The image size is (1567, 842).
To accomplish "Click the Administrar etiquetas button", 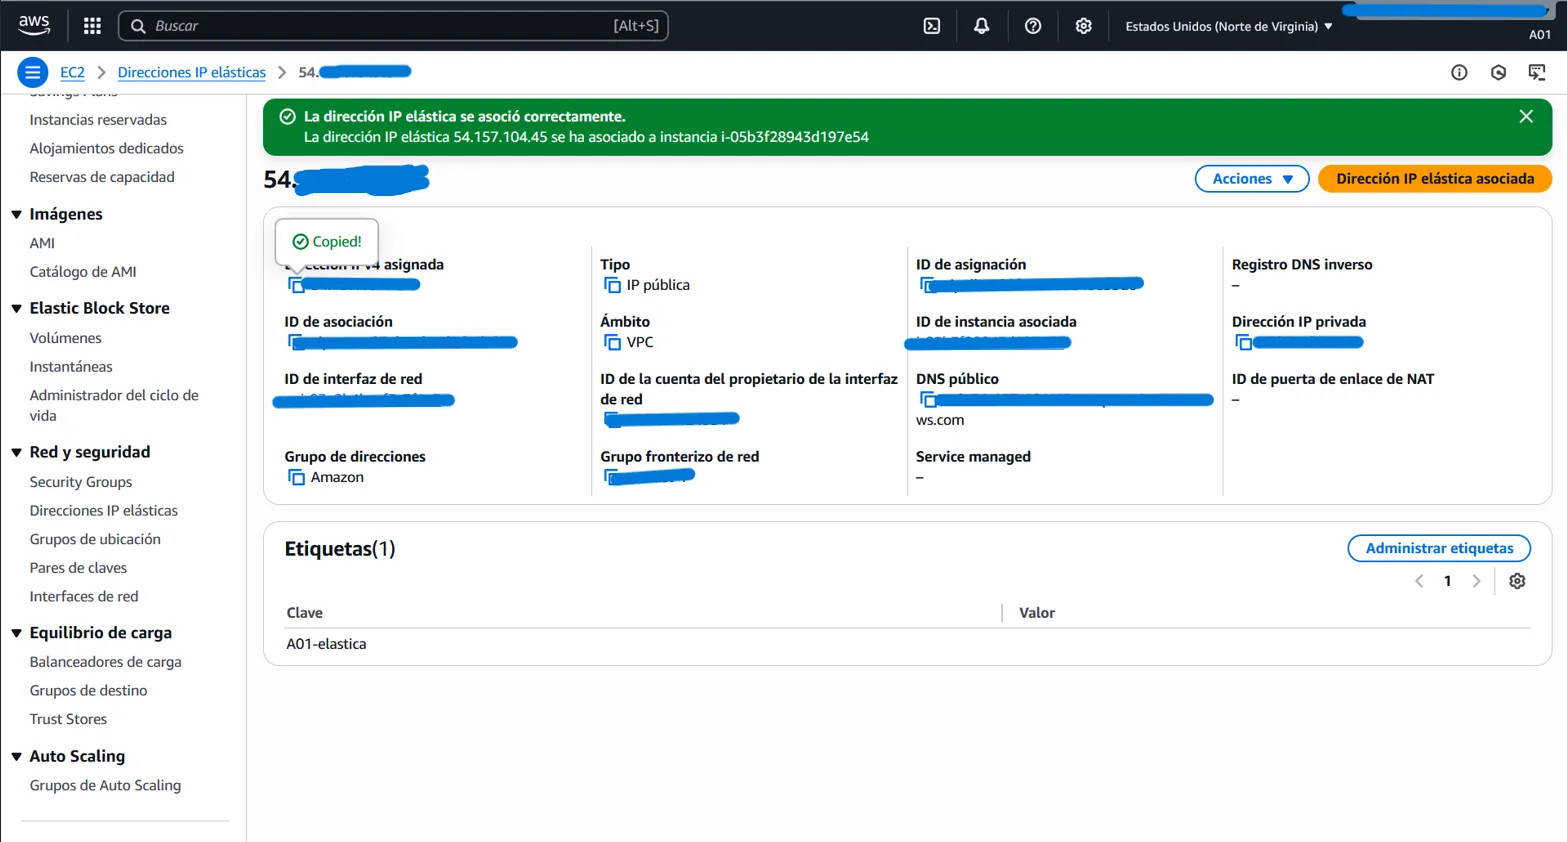I will tap(1438, 548).
